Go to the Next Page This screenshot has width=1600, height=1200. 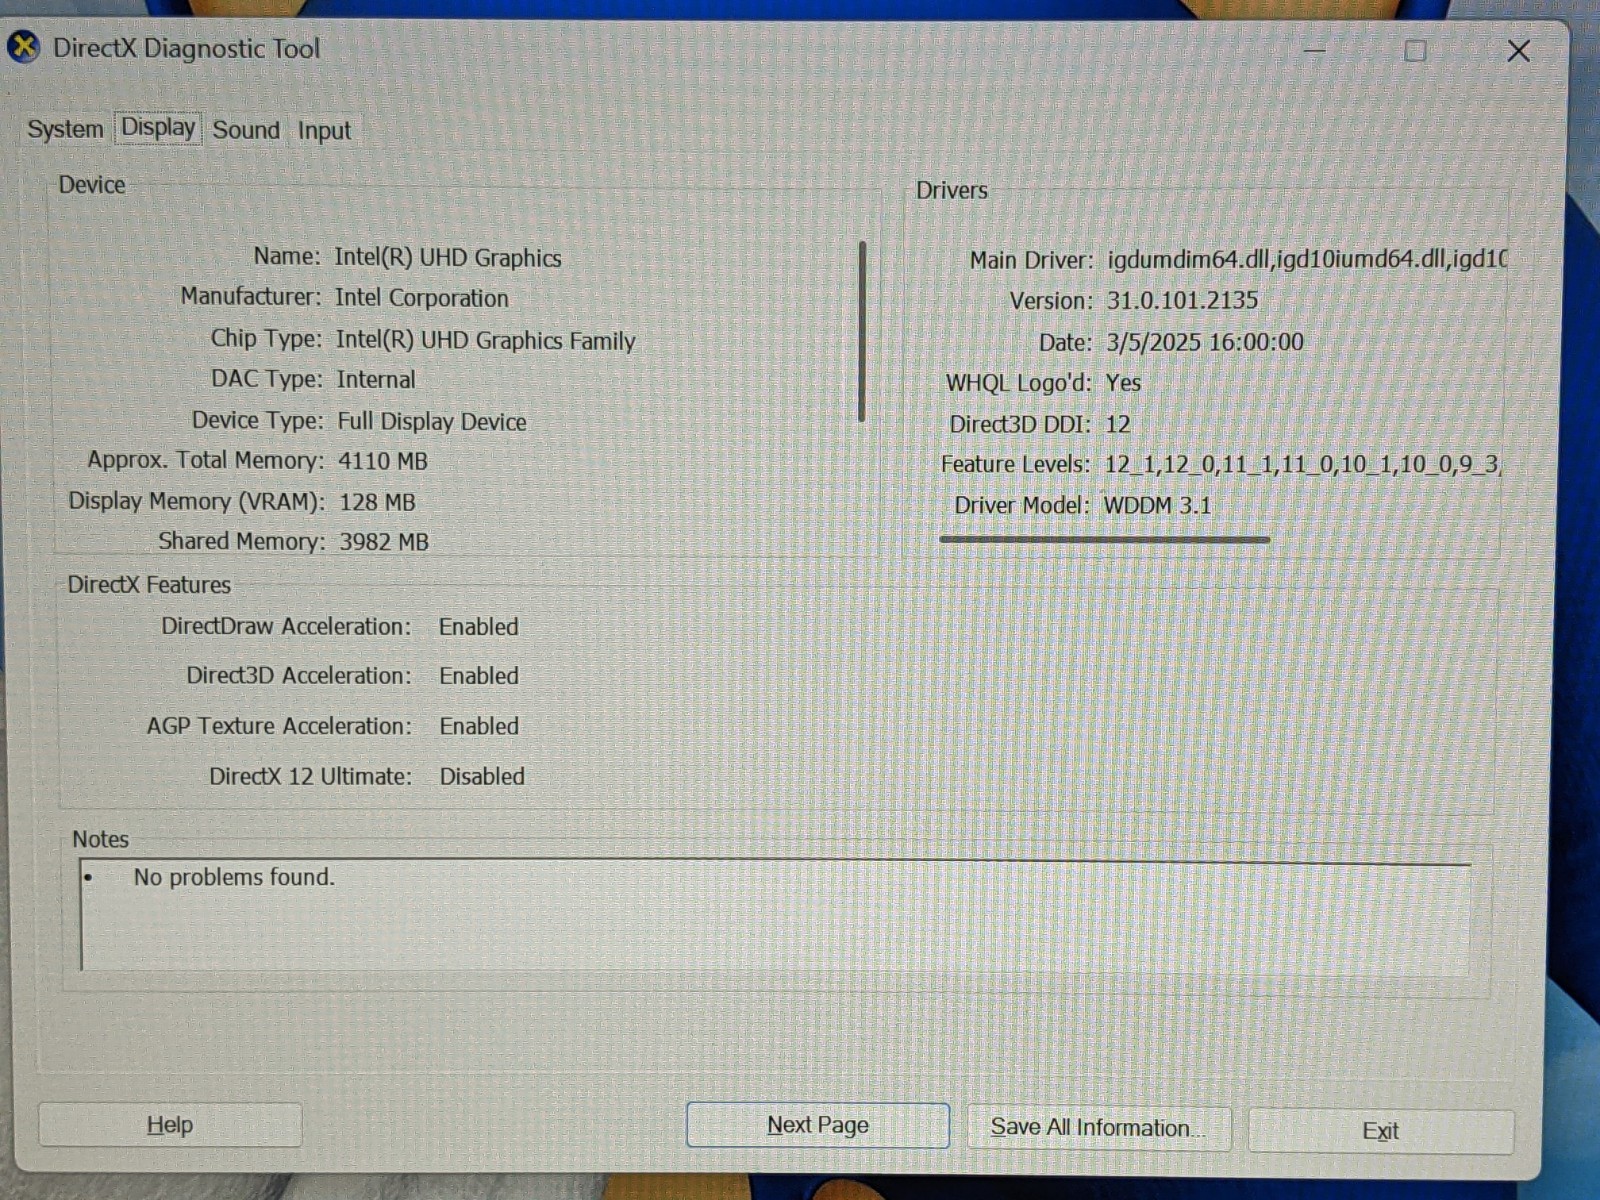818,1125
